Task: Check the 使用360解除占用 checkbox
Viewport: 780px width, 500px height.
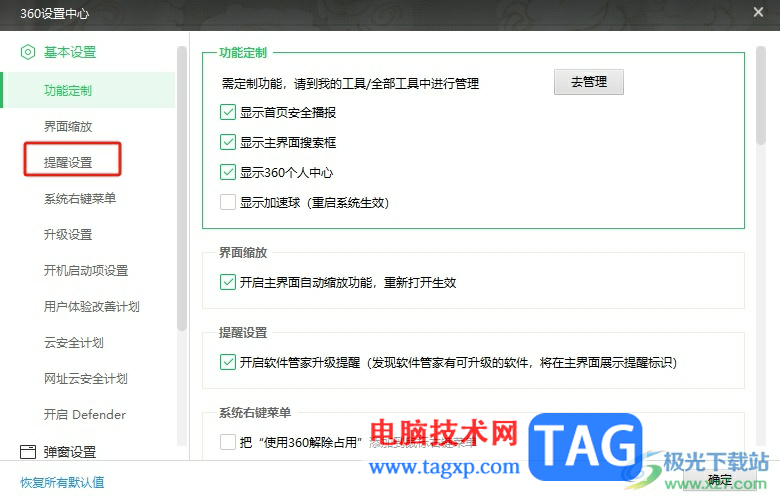Action: click(228, 442)
